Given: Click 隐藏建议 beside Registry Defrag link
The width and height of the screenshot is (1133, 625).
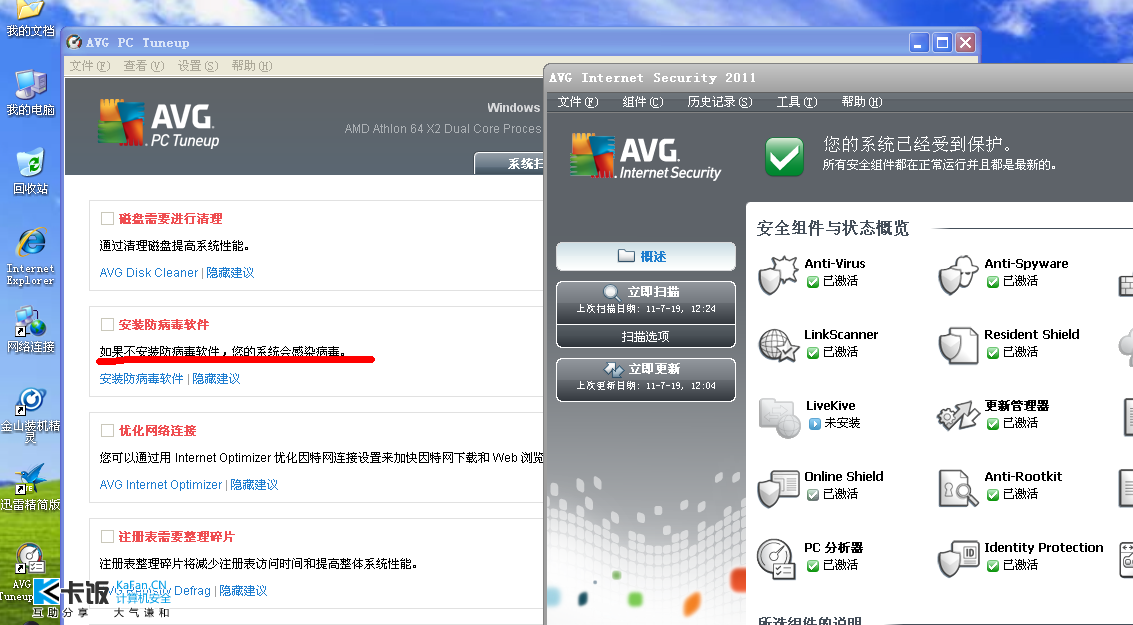Looking at the screenshot, I should pos(244,590).
